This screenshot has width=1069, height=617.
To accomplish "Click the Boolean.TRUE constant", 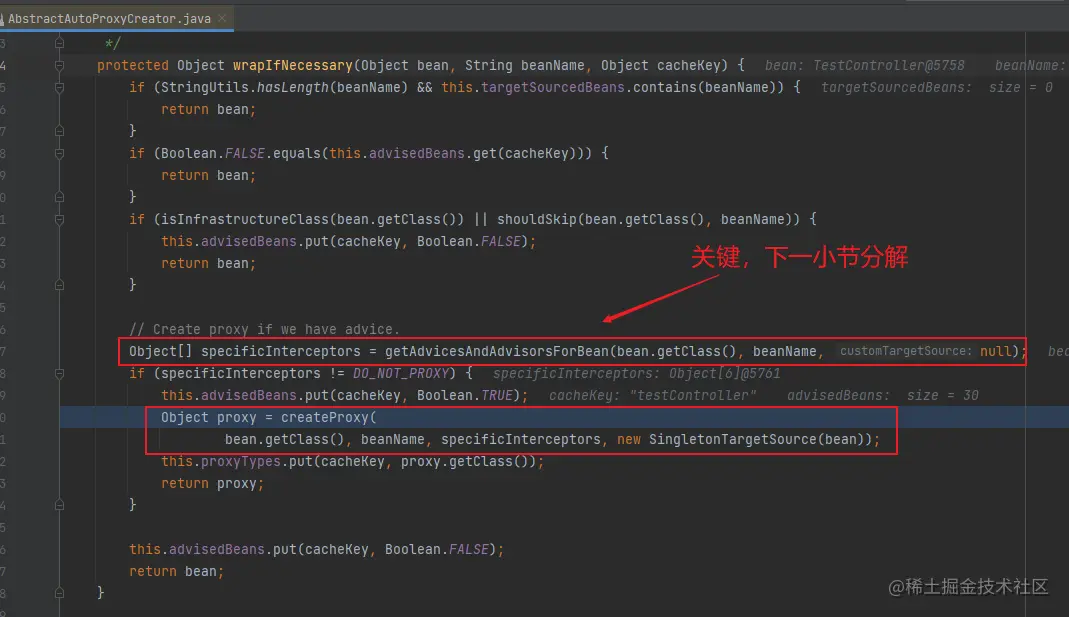I will pyautogui.click(x=464, y=395).
